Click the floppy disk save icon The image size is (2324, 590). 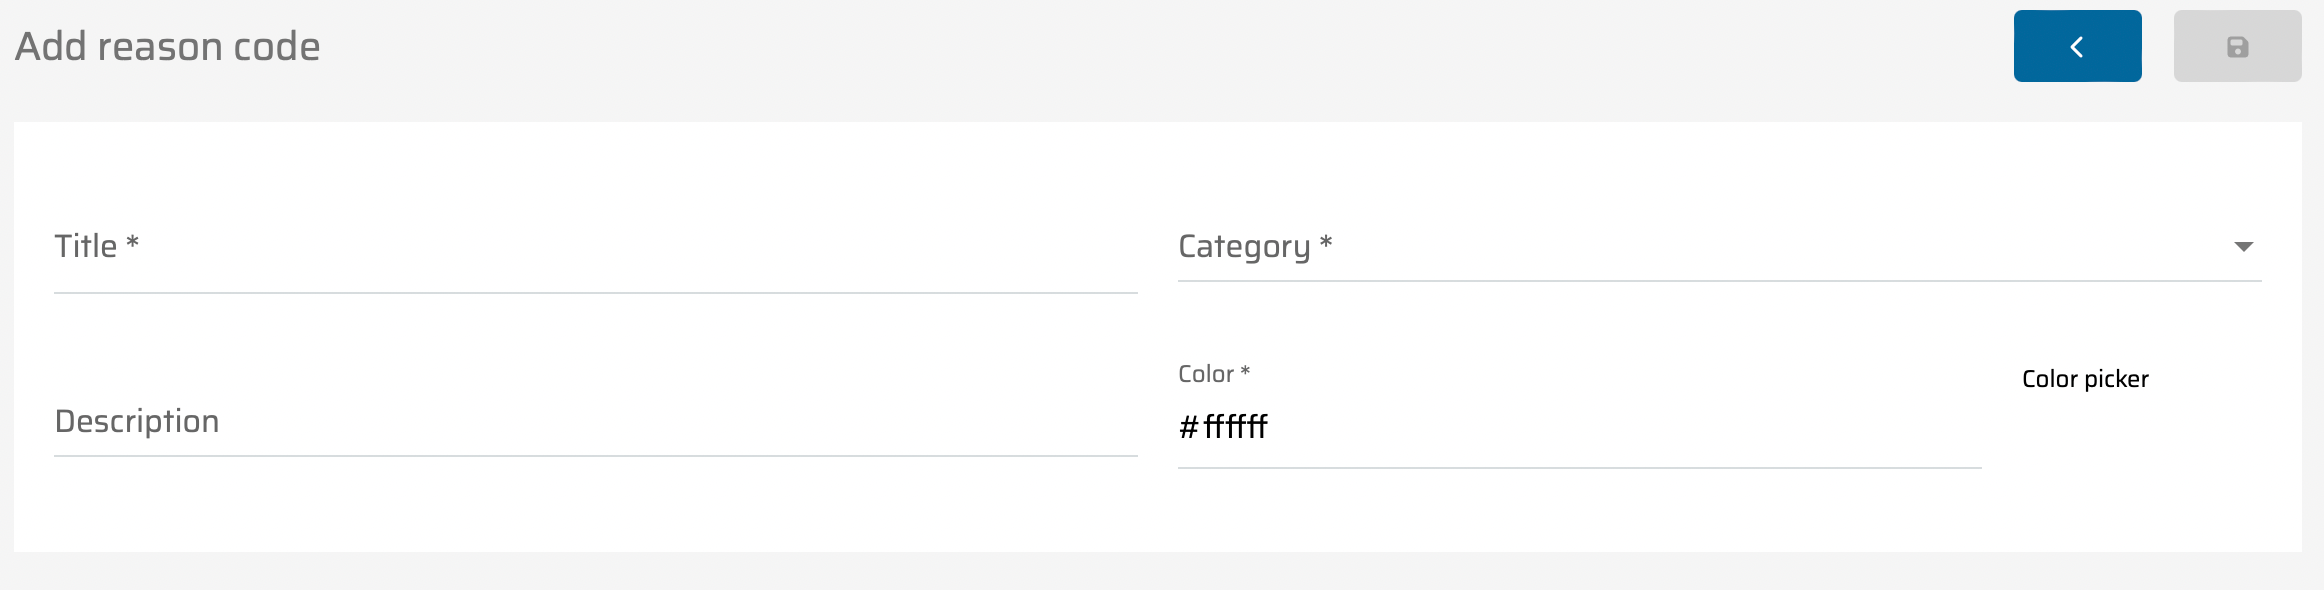2237,47
